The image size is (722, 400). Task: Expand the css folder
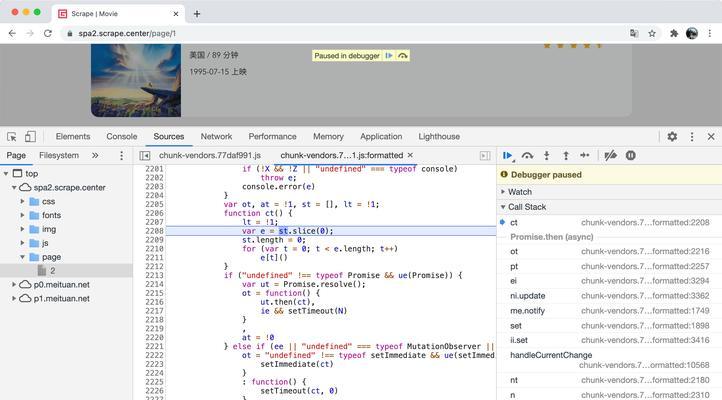coord(22,202)
